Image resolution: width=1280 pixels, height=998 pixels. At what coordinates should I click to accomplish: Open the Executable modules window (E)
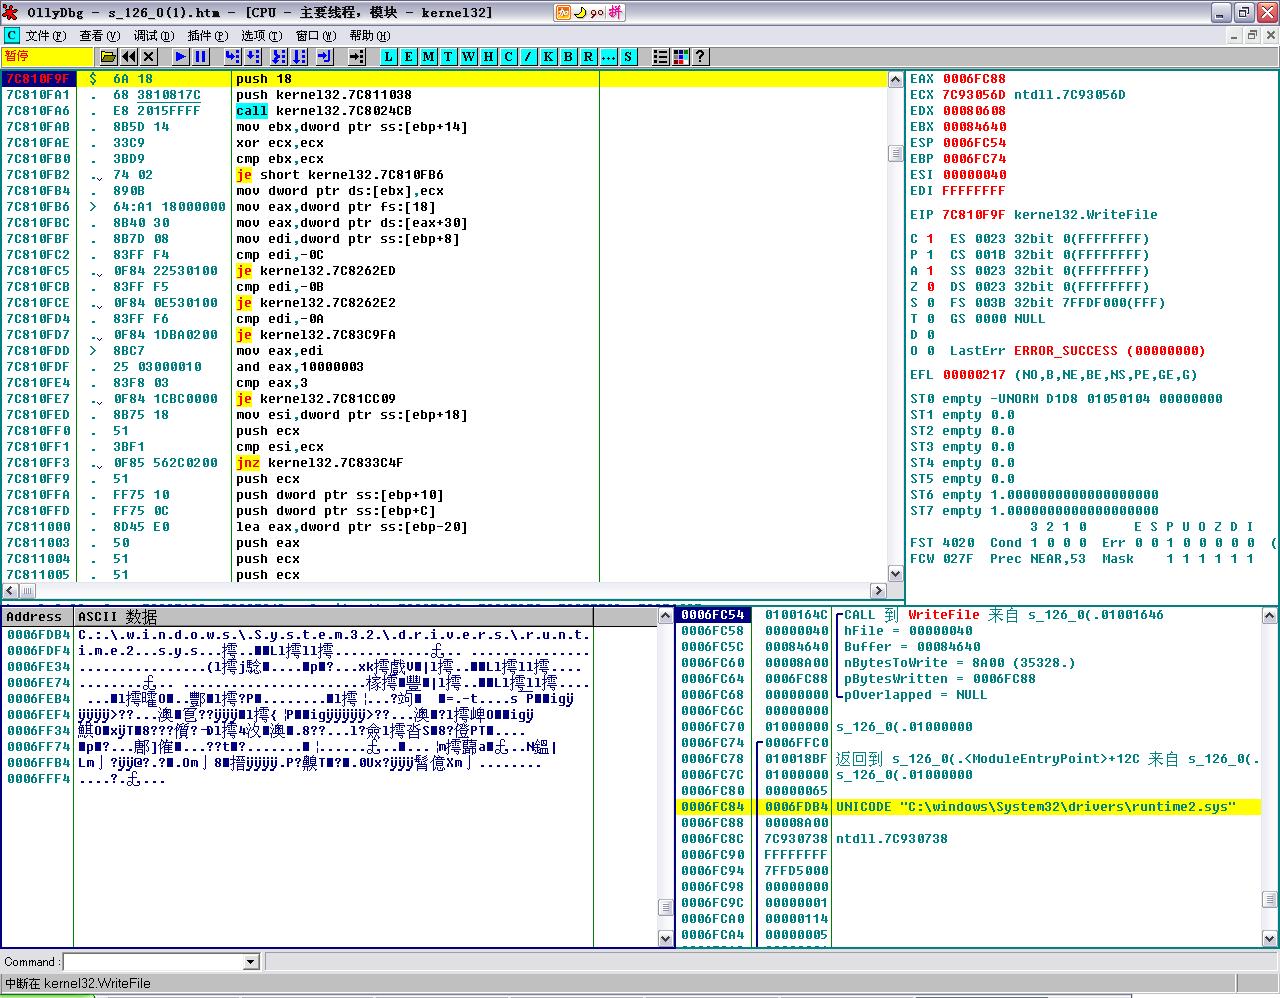click(408, 57)
